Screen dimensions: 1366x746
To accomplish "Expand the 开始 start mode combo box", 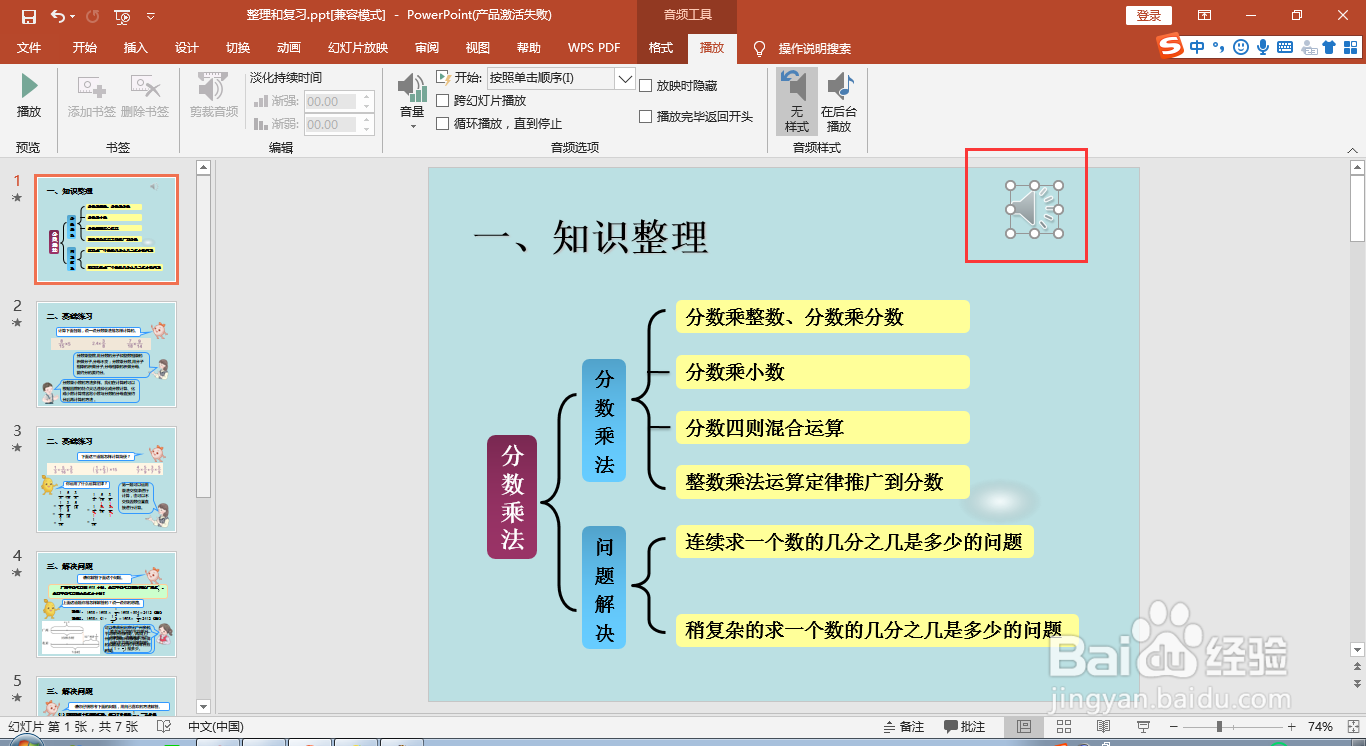I will (x=626, y=78).
